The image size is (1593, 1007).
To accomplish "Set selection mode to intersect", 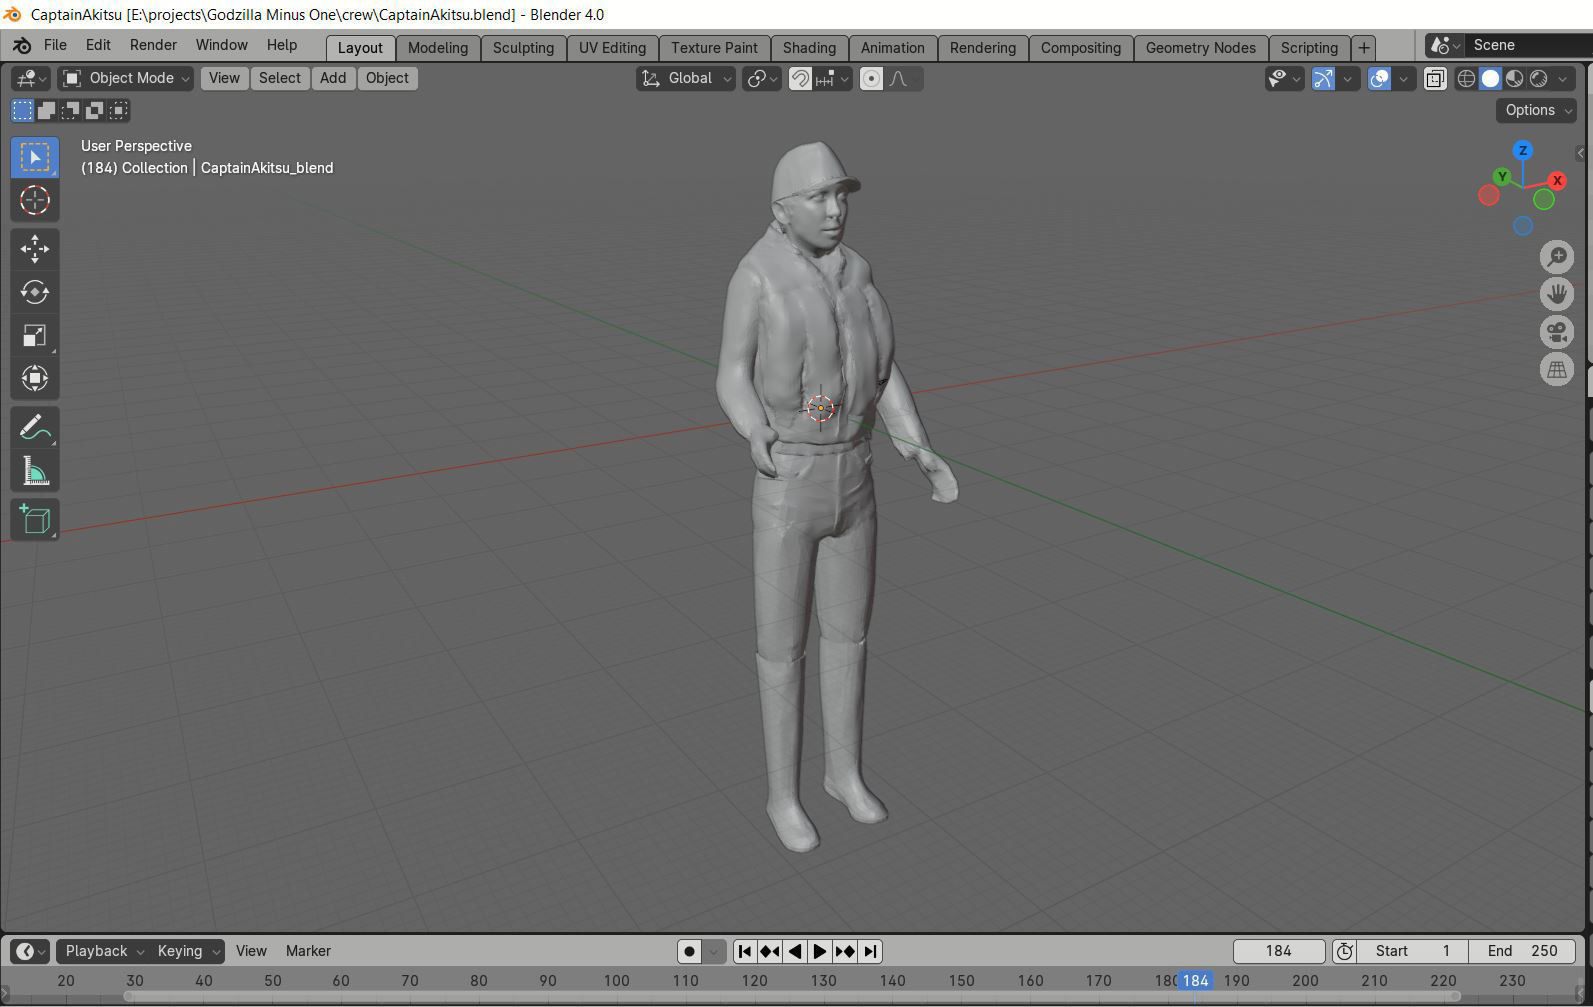I will (119, 110).
